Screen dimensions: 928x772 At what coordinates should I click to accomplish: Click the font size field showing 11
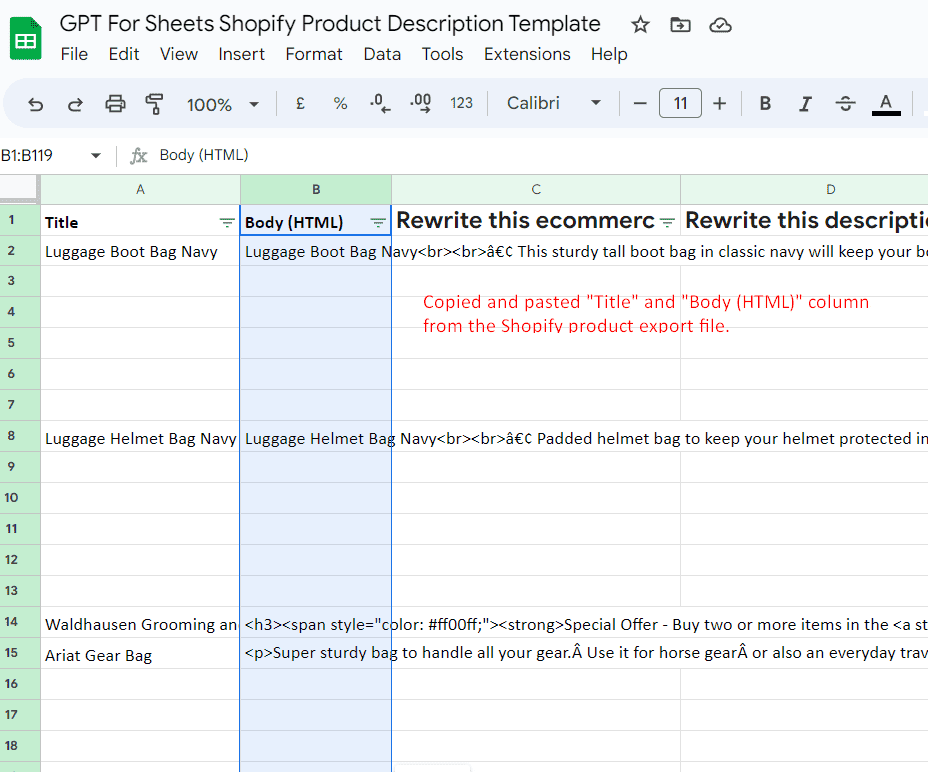click(x=680, y=104)
